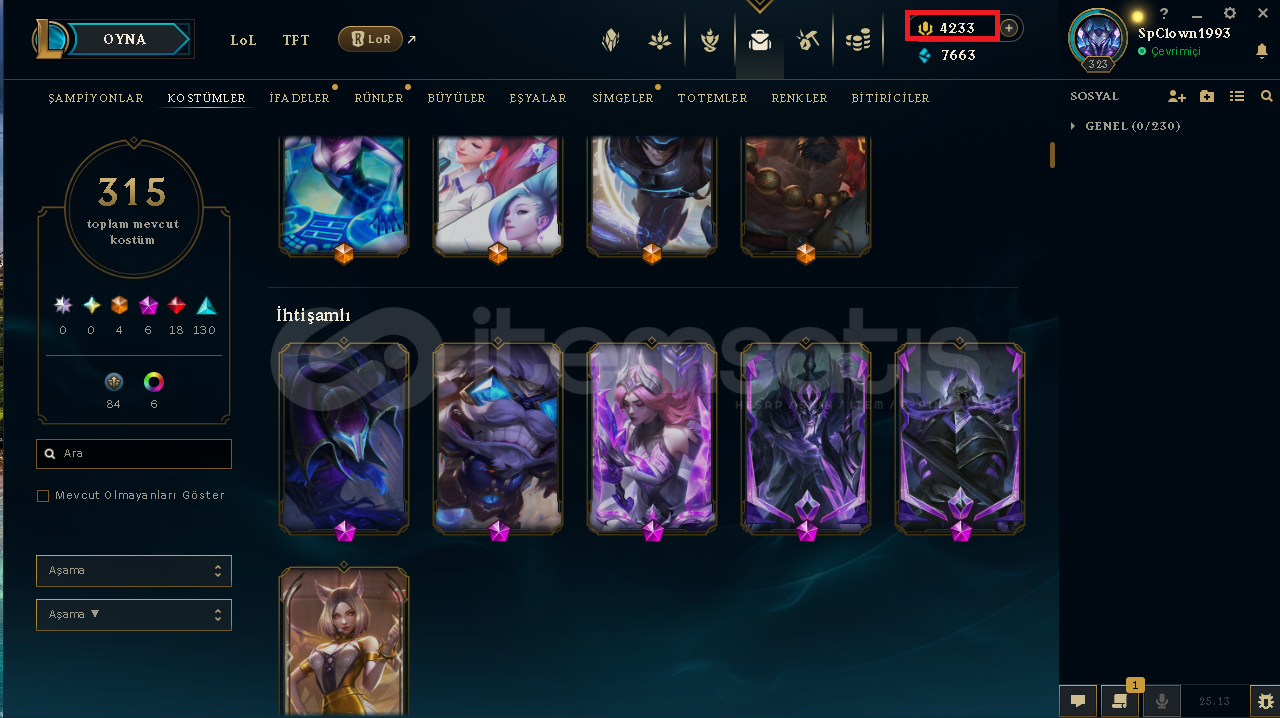Open the first Aşama dropdown

tap(134, 570)
